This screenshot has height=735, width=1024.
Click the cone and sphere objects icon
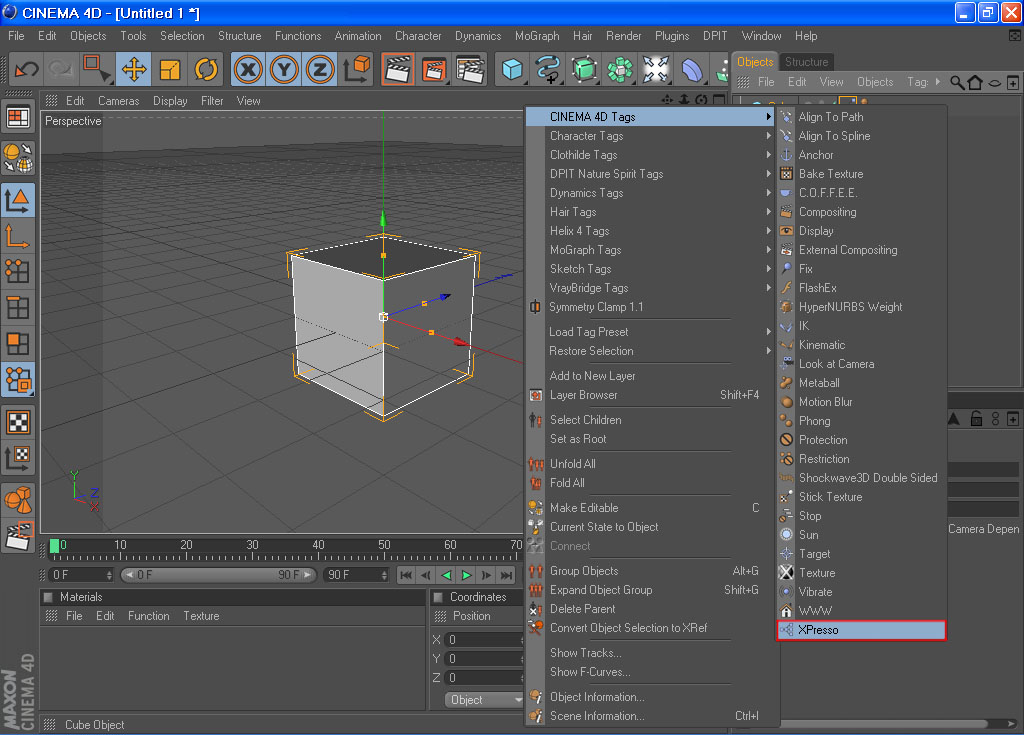point(18,500)
